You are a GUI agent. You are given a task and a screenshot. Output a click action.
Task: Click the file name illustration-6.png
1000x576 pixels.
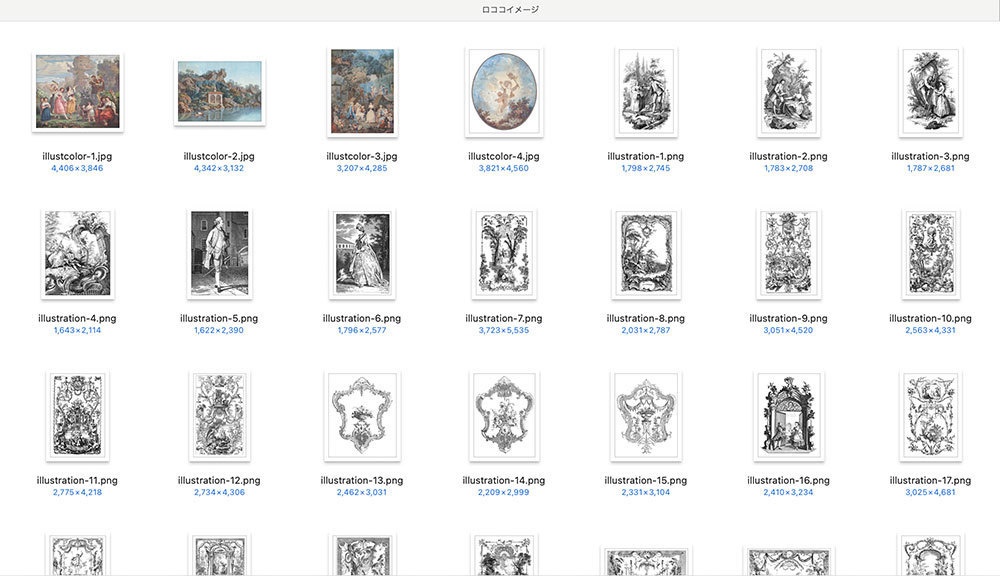[362, 318]
